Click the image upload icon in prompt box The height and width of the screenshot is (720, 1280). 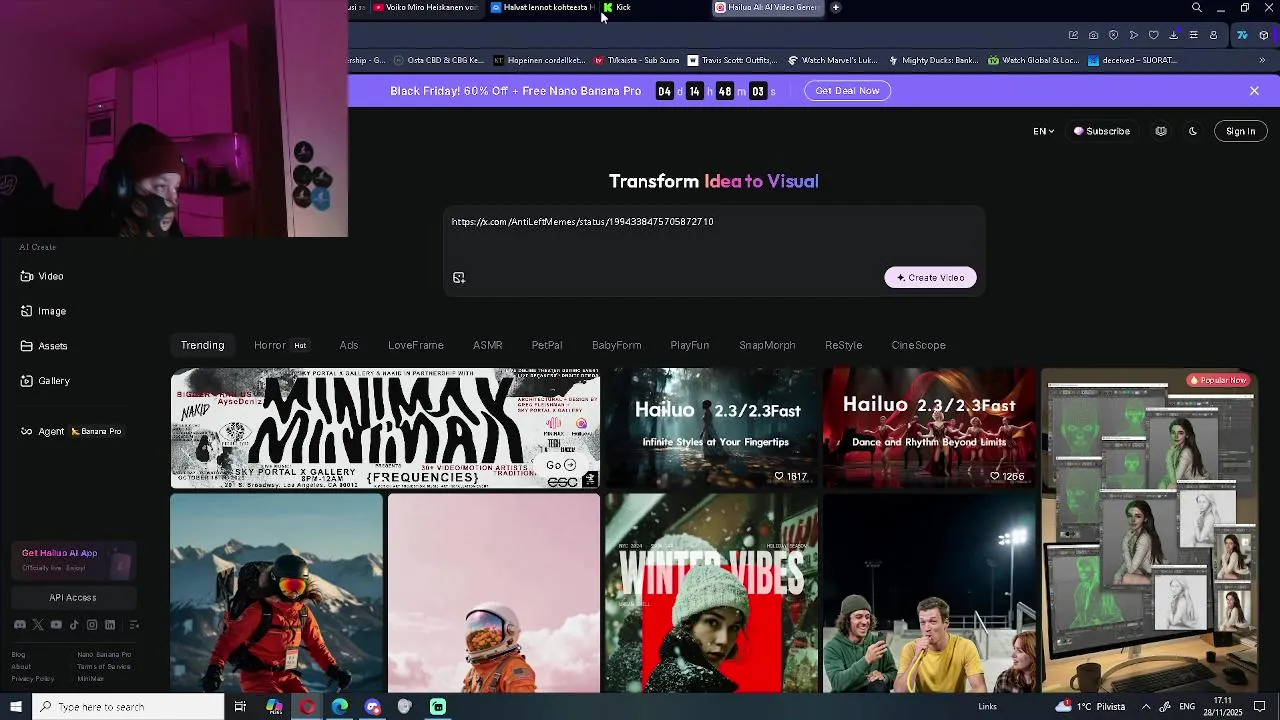pyautogui.click(x=459, y=278)
